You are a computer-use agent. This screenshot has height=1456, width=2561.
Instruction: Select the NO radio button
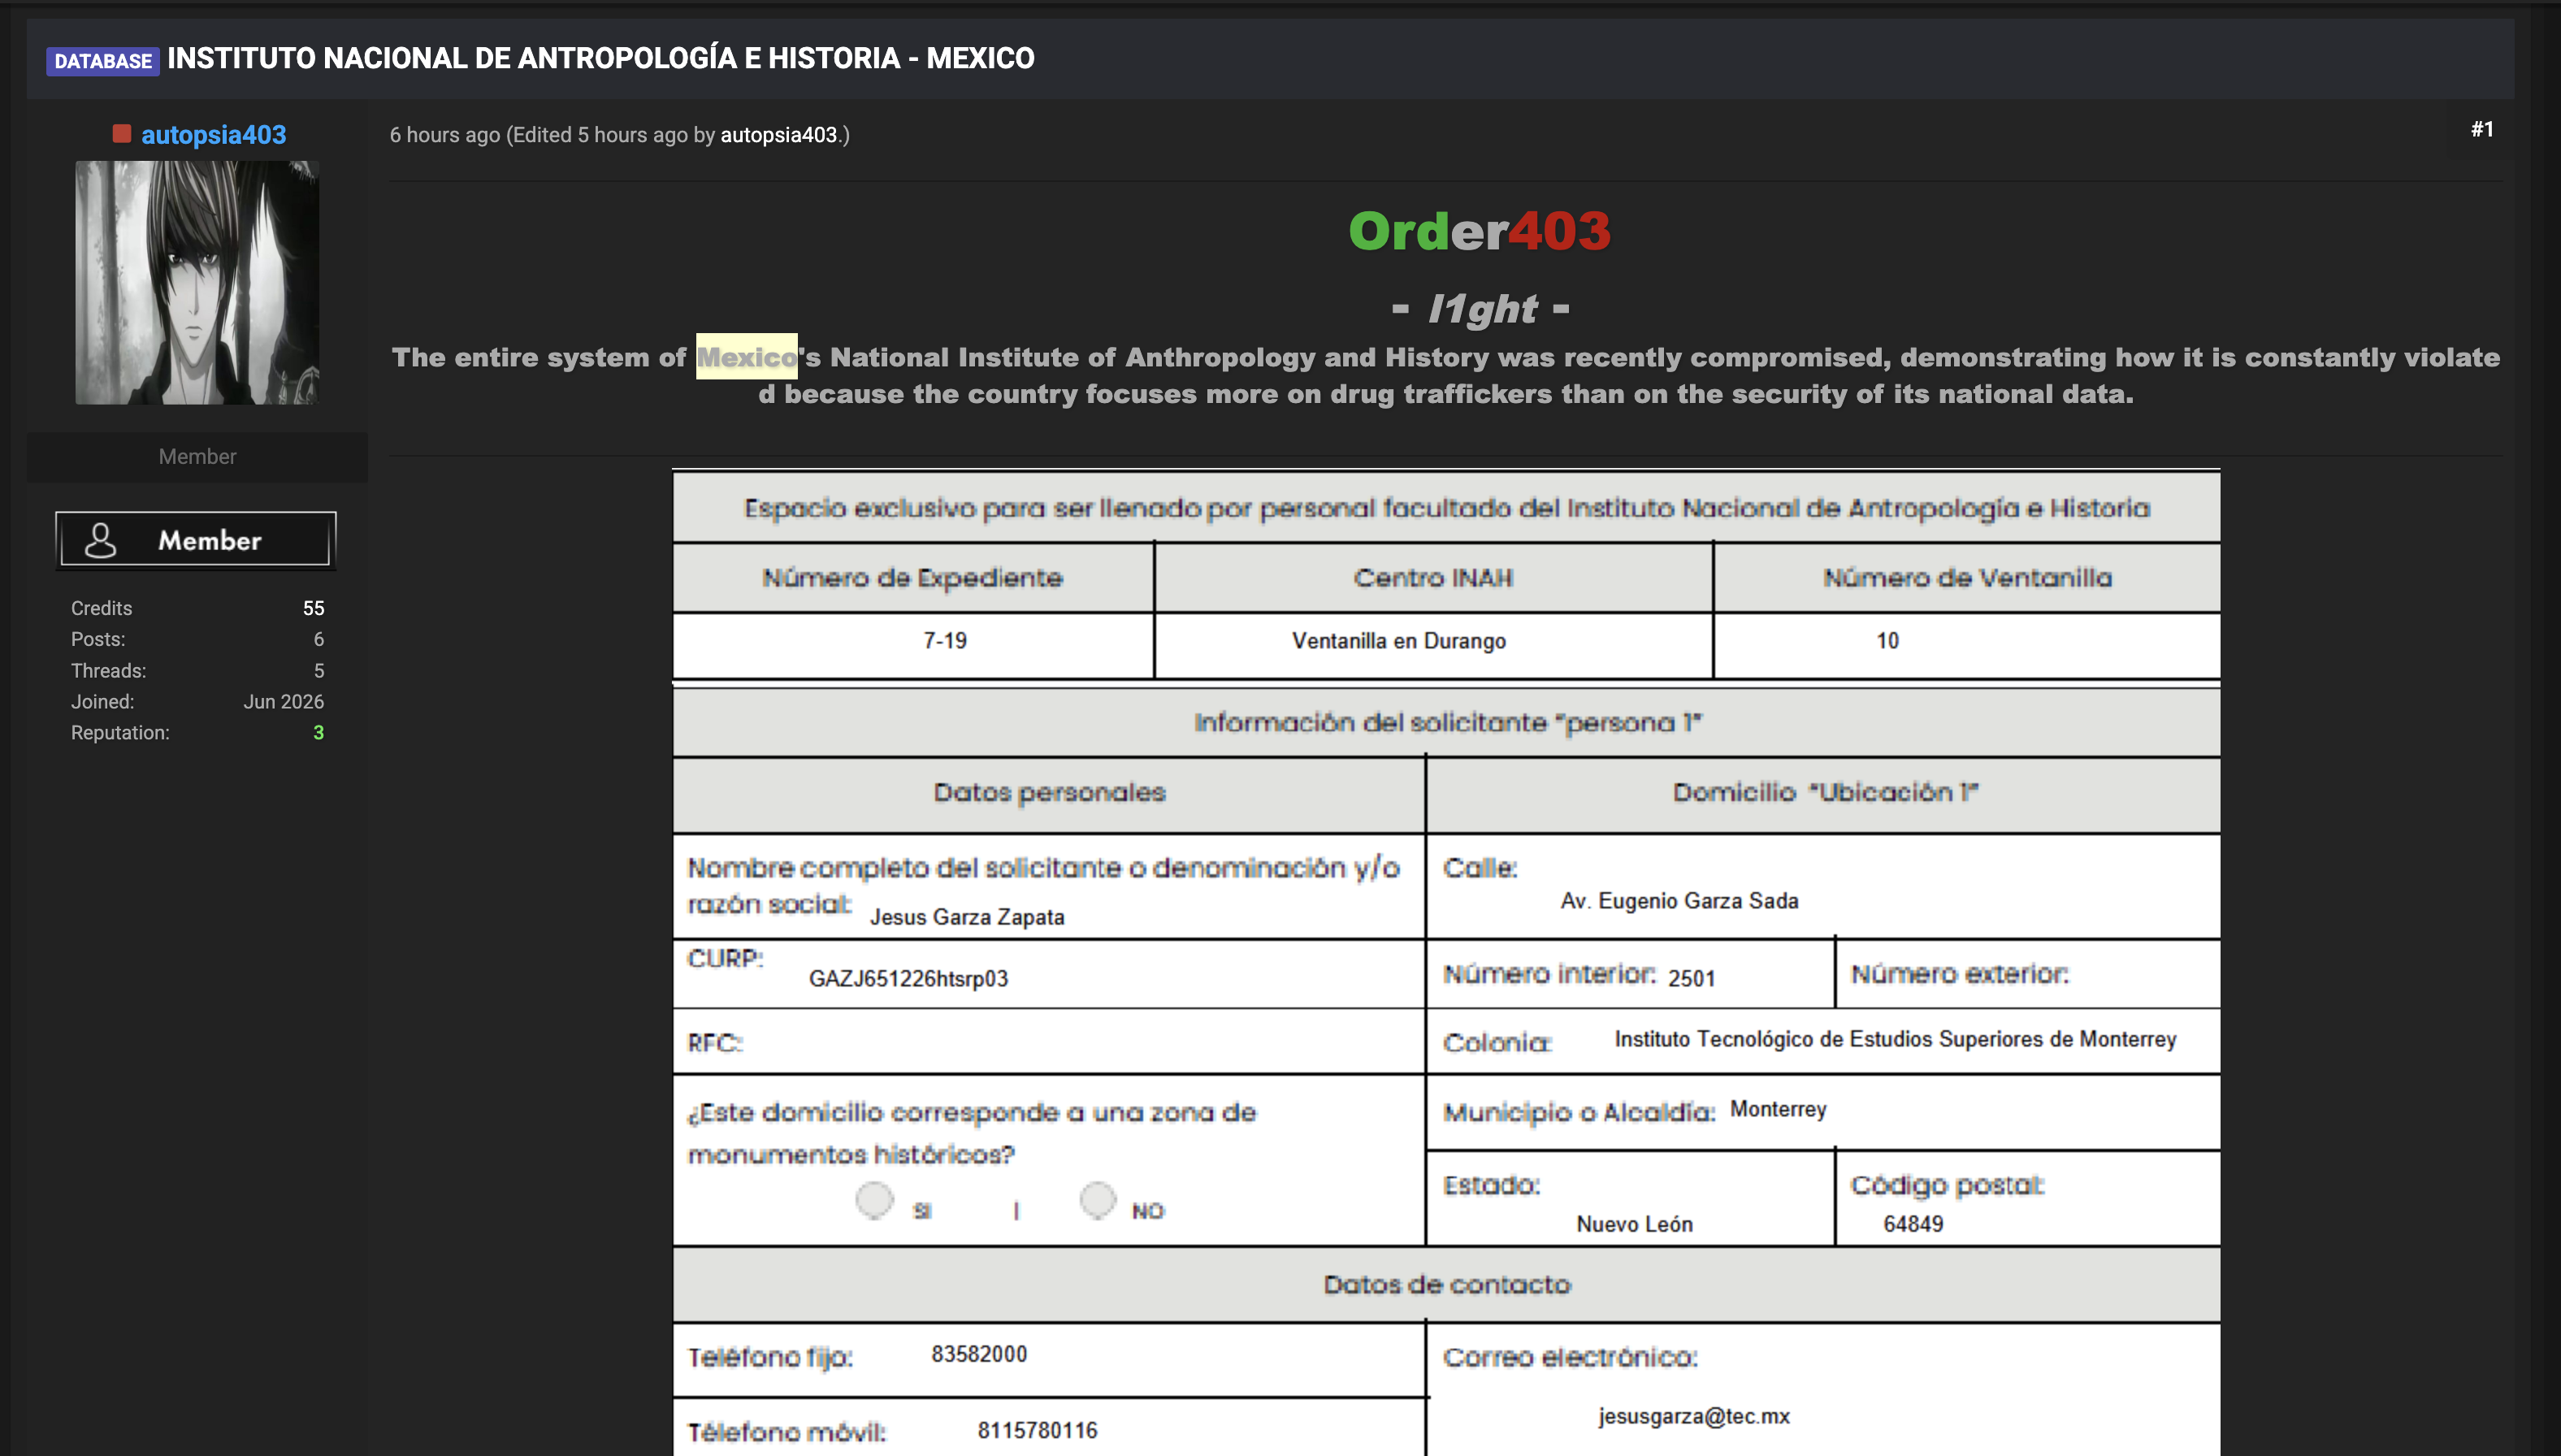1097,1200
